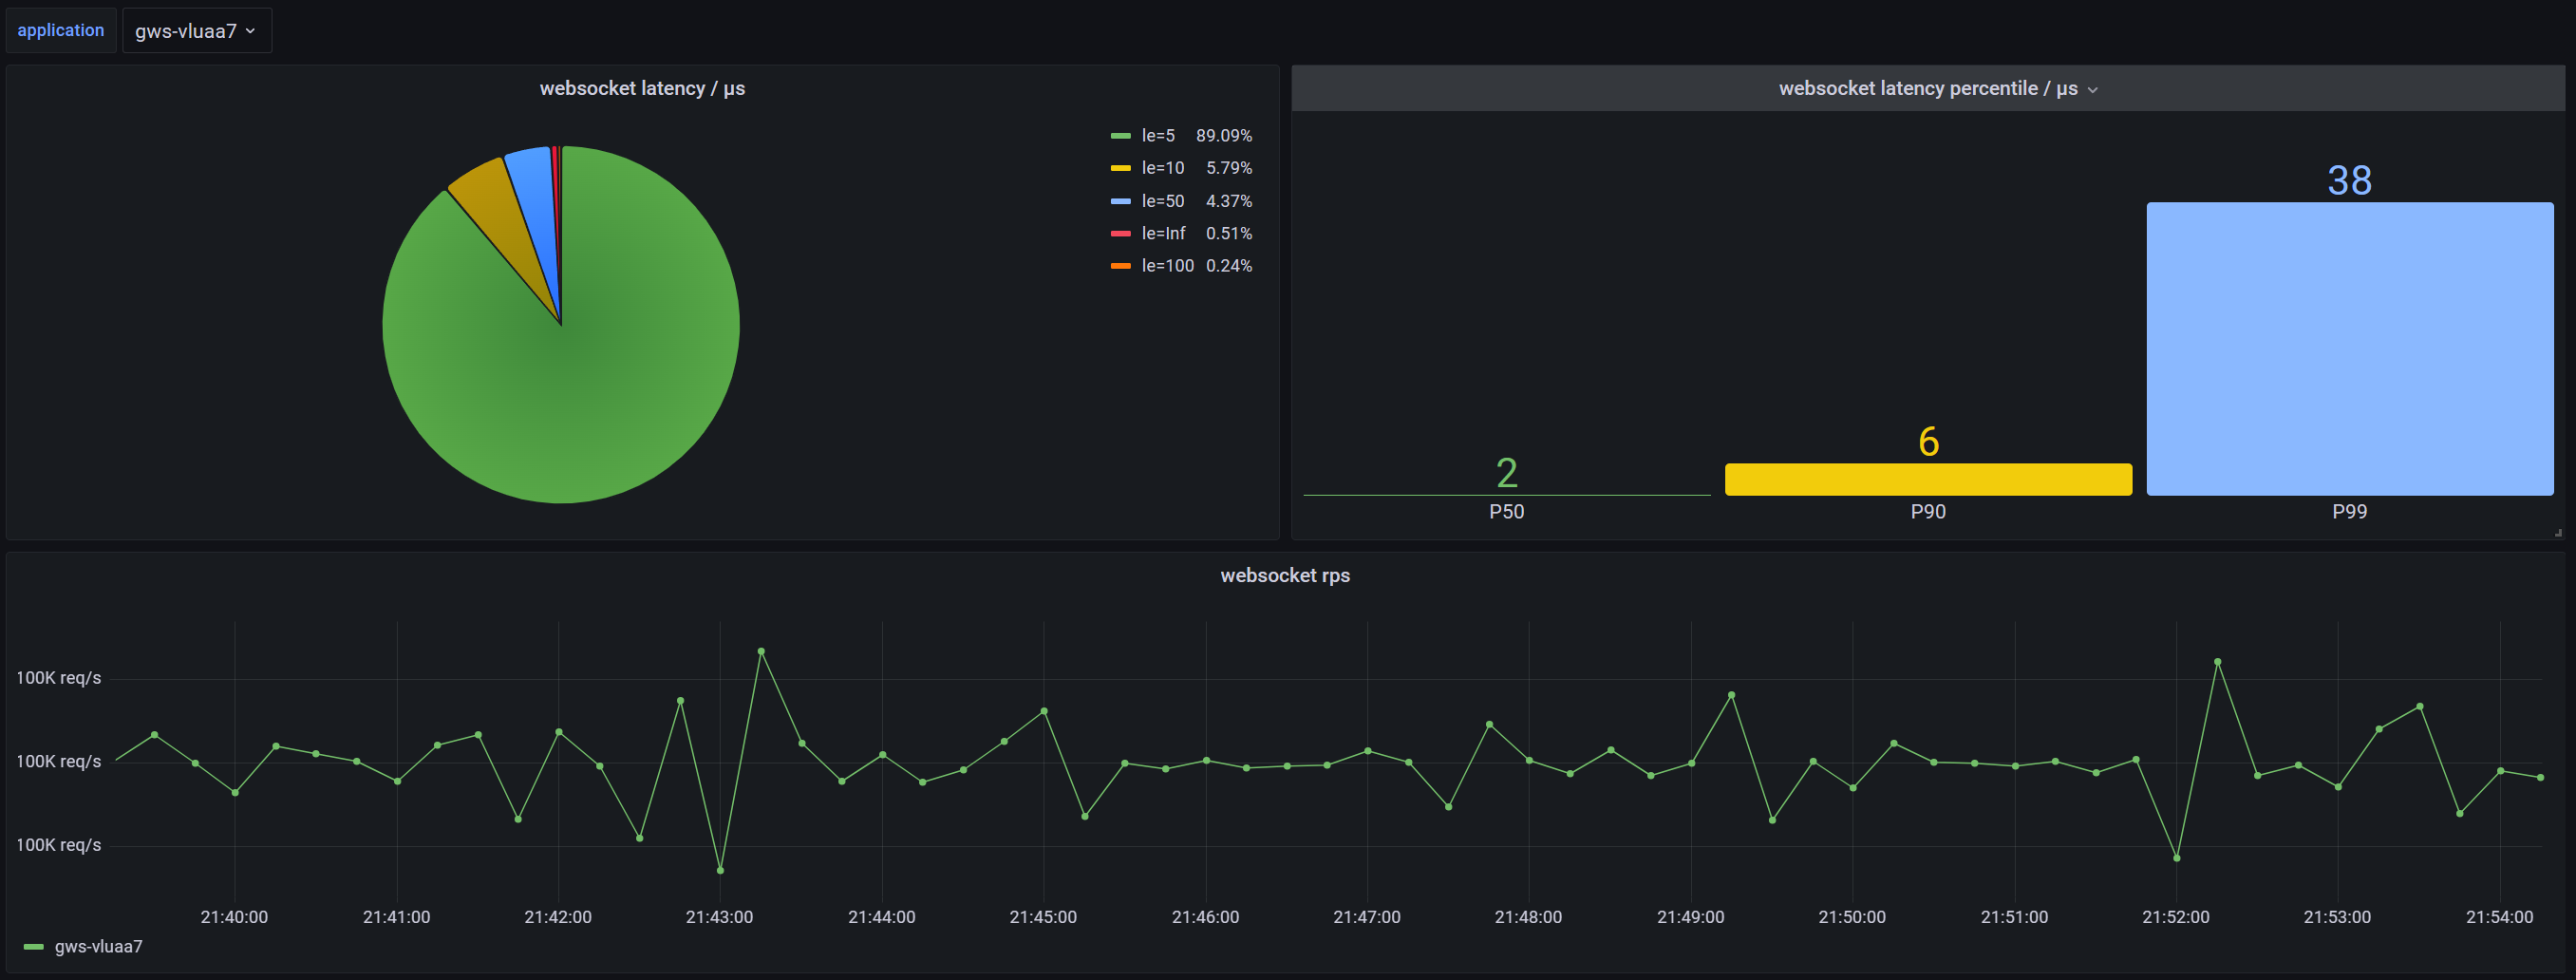The height and width of the screenshot is (980, 2576).
Task: Click the 89.09% legend value
Action: (1224, 136)
